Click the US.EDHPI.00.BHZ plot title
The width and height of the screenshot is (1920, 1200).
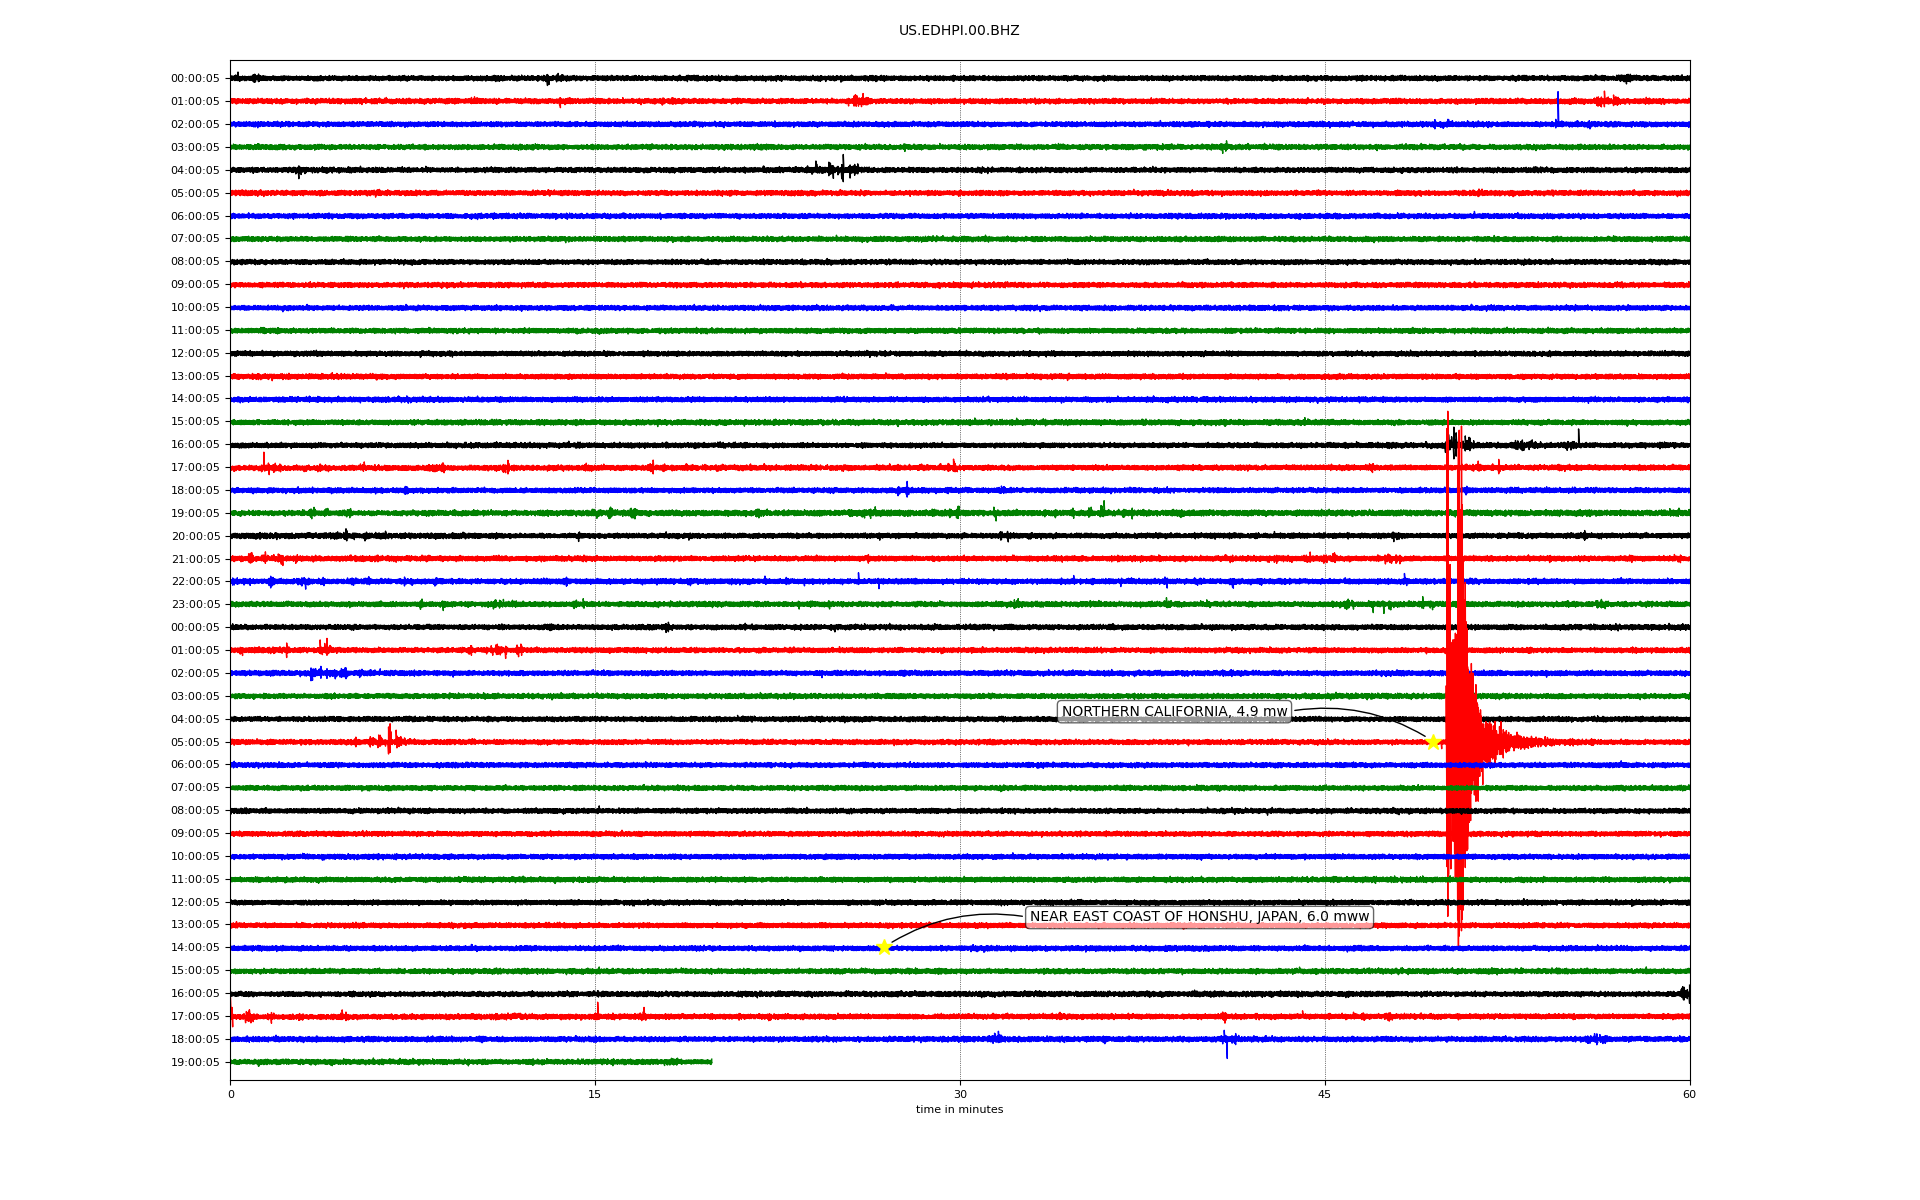click(959, 31)
